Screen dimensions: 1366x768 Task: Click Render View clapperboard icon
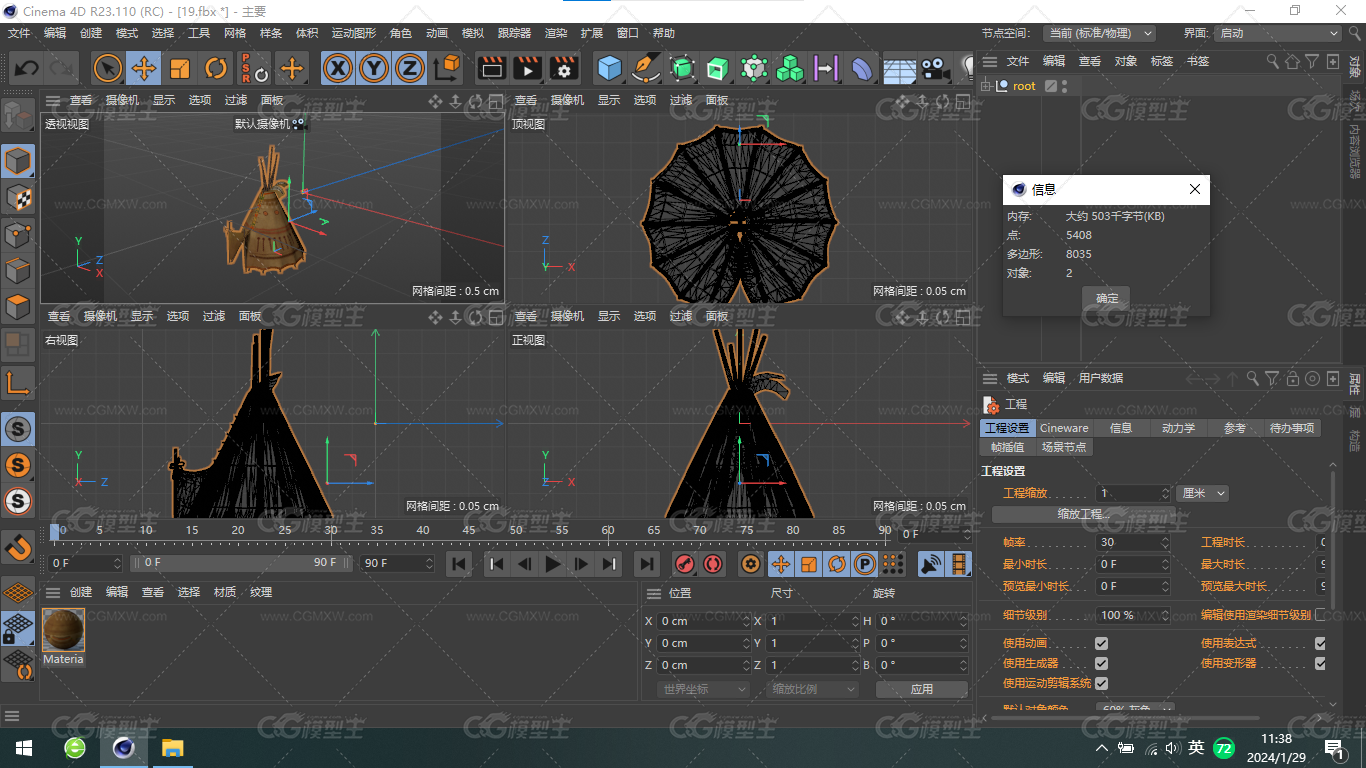491,68
